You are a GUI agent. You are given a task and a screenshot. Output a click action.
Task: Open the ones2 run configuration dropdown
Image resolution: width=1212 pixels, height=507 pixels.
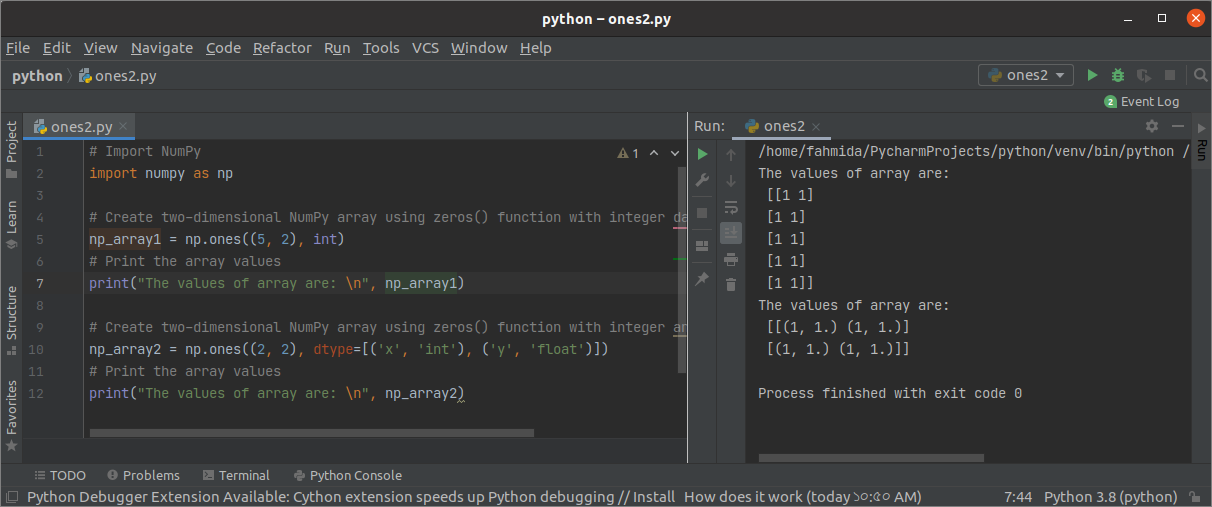(x=1026, y=75)
